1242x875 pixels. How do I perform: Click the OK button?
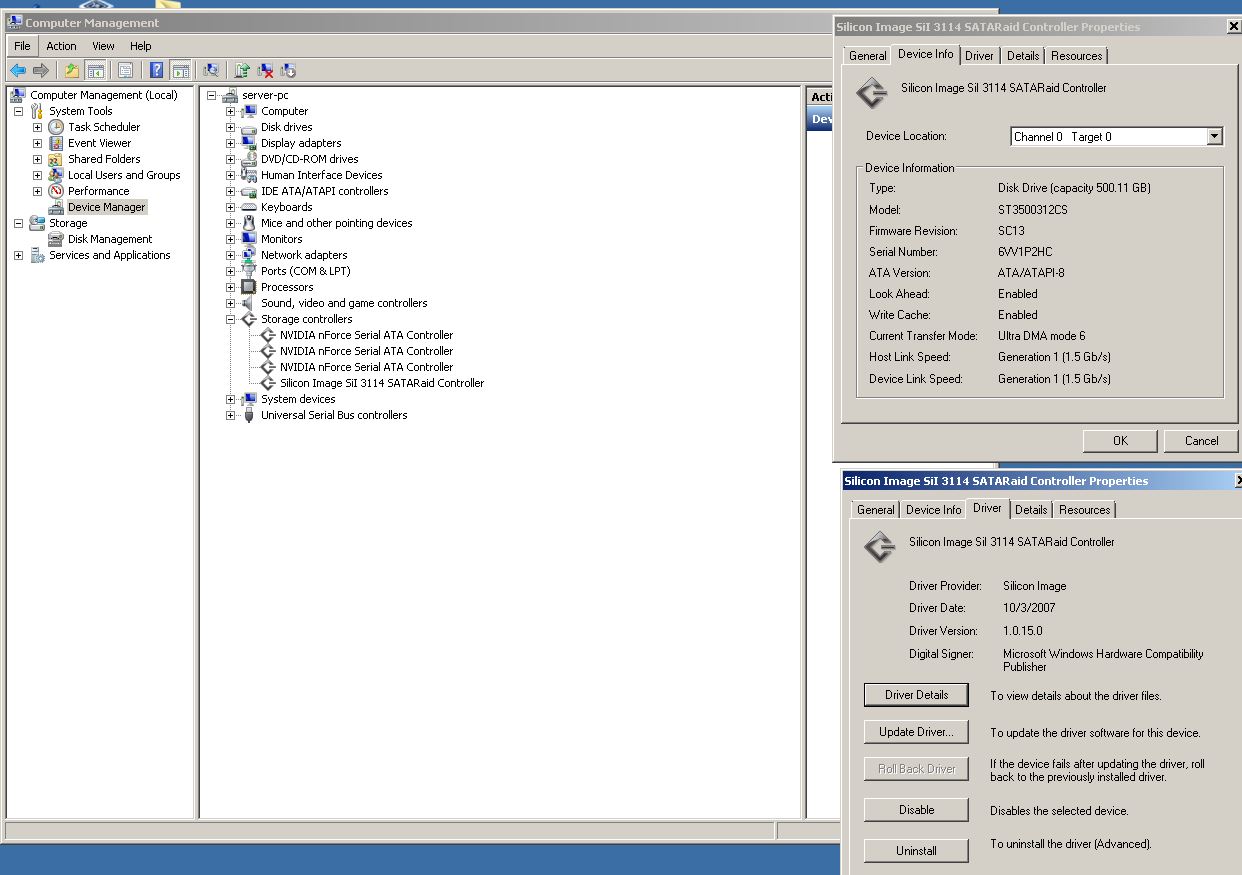(1120, 441)
